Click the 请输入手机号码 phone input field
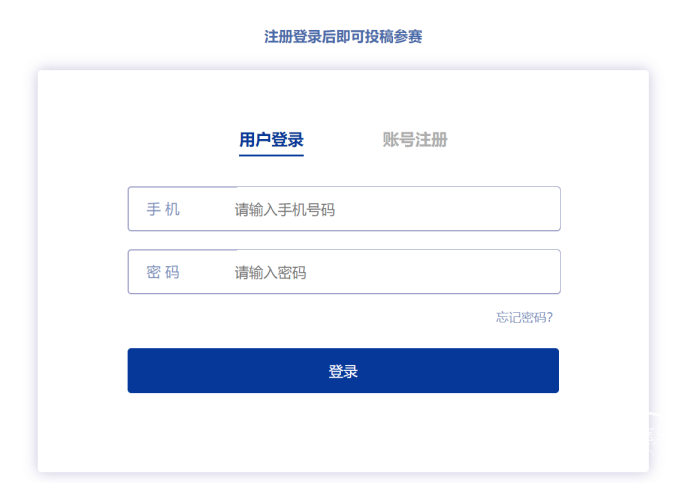Image resolution: width=692 pixels, height=483 pixels. [x=390, y=210]
